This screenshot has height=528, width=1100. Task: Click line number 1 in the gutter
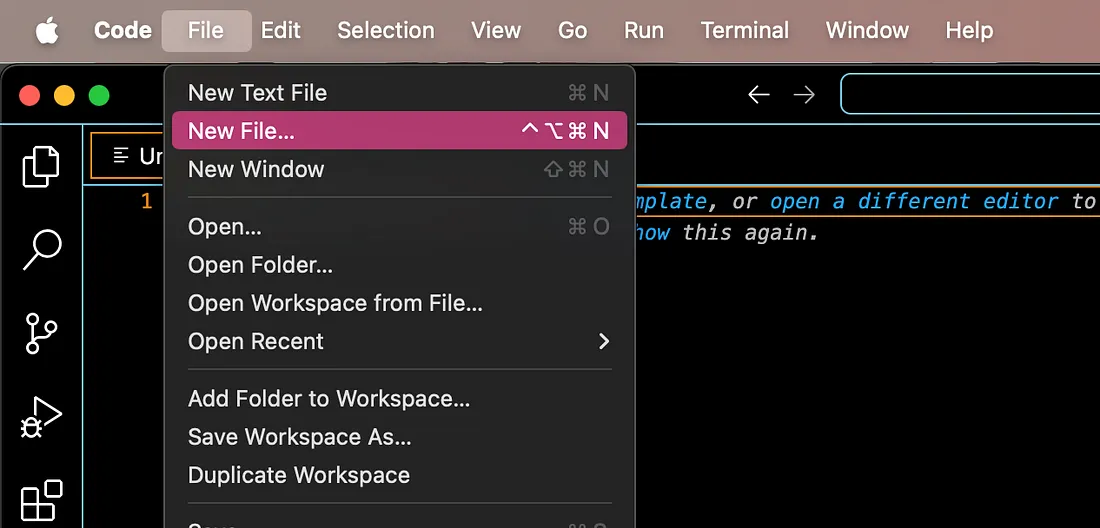click(147, 202)
